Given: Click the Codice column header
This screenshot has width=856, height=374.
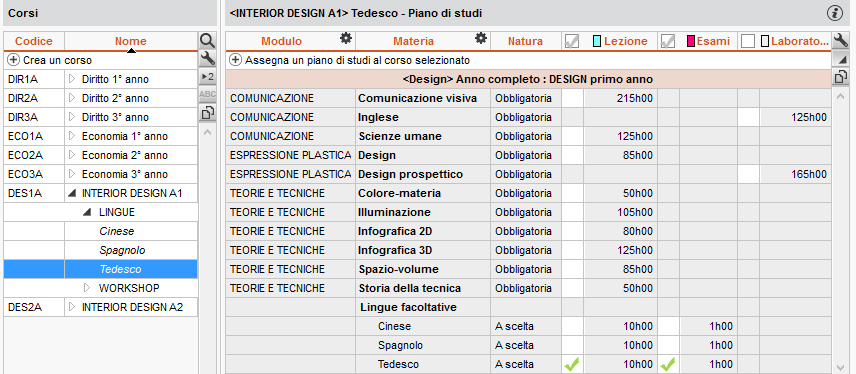Looking at the screenshot, I should tap(34, 41).
